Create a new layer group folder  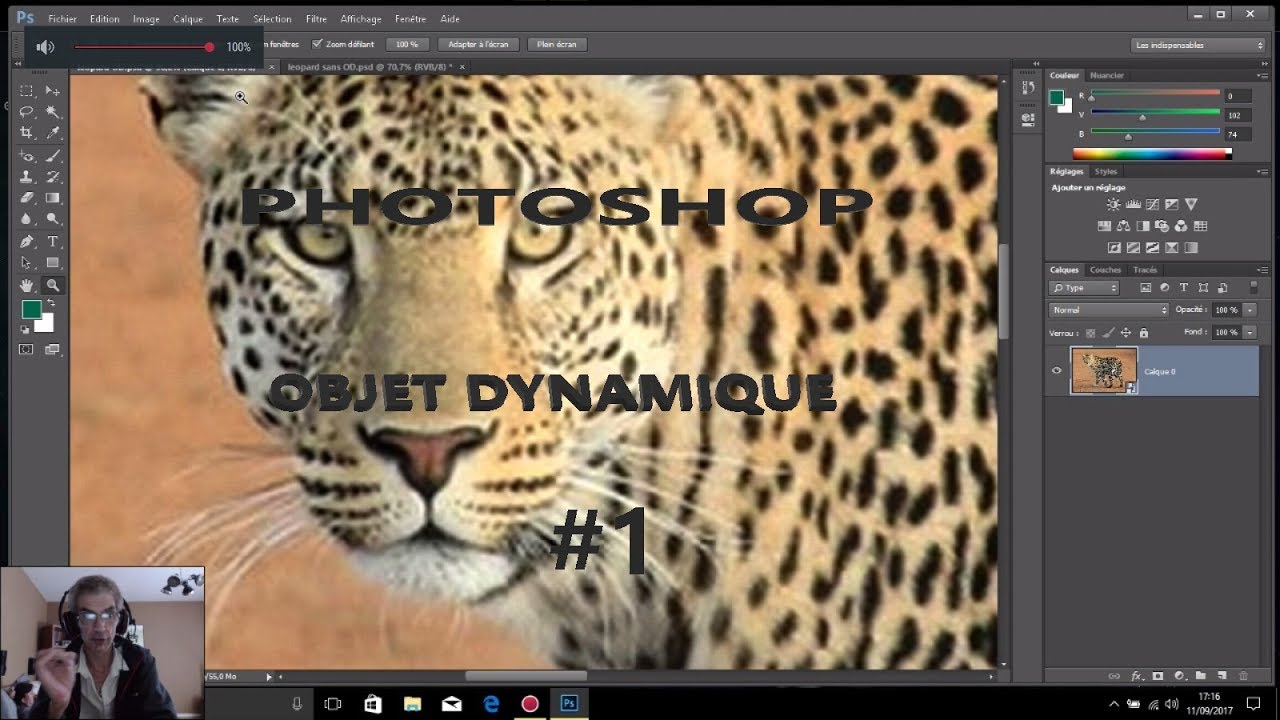(x=1201, y=676)
